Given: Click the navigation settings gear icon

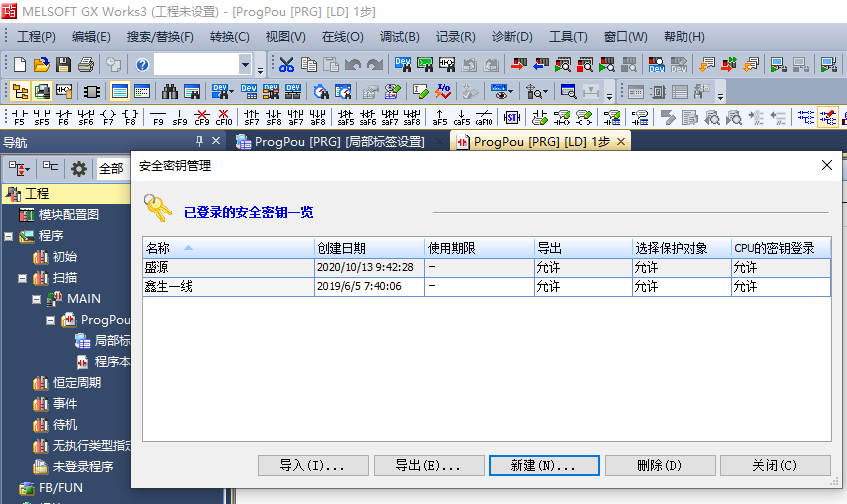Looking at the screenshot, I should [x=78, y=168].
